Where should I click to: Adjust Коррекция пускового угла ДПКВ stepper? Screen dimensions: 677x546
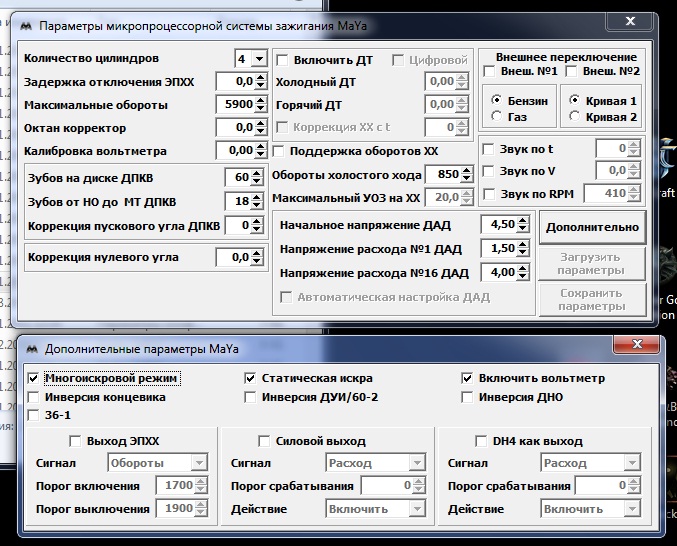tap(257, 225)
